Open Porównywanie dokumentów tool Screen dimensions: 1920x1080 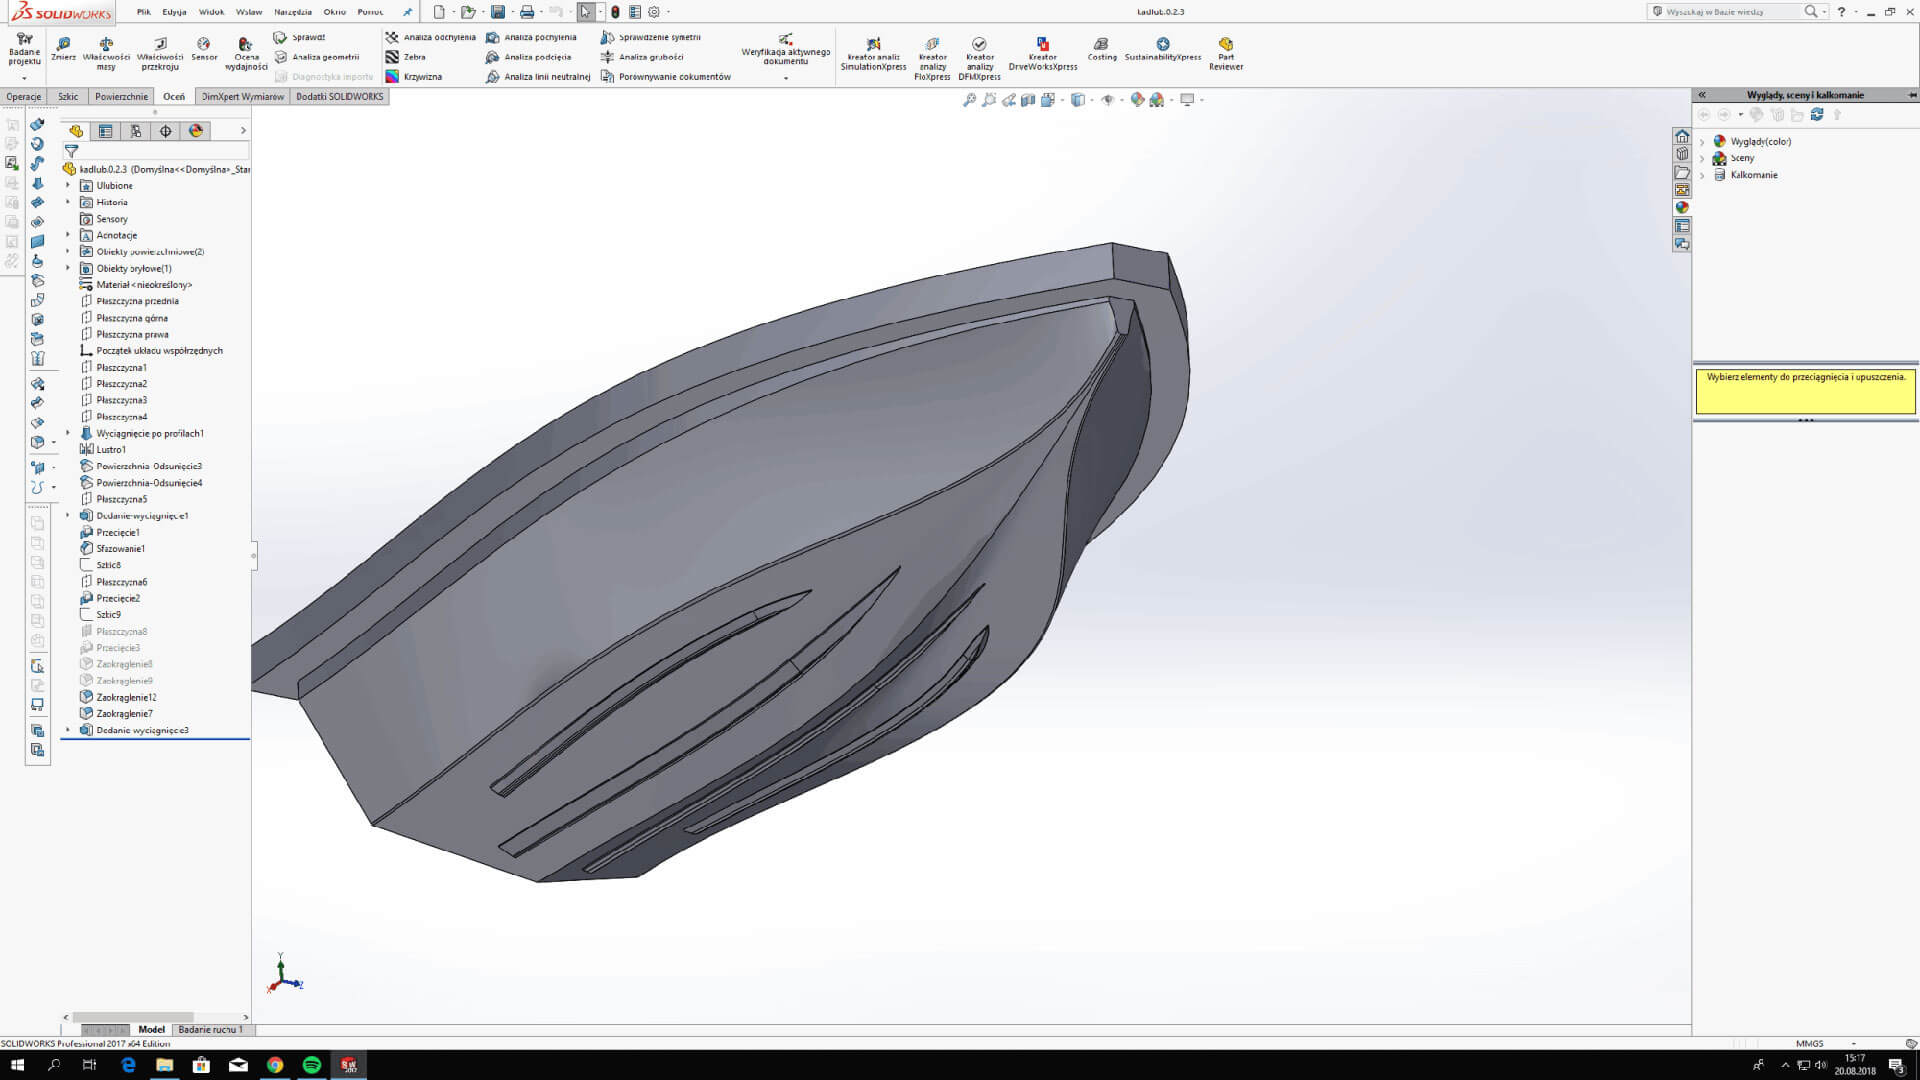(x=666, y=77)
